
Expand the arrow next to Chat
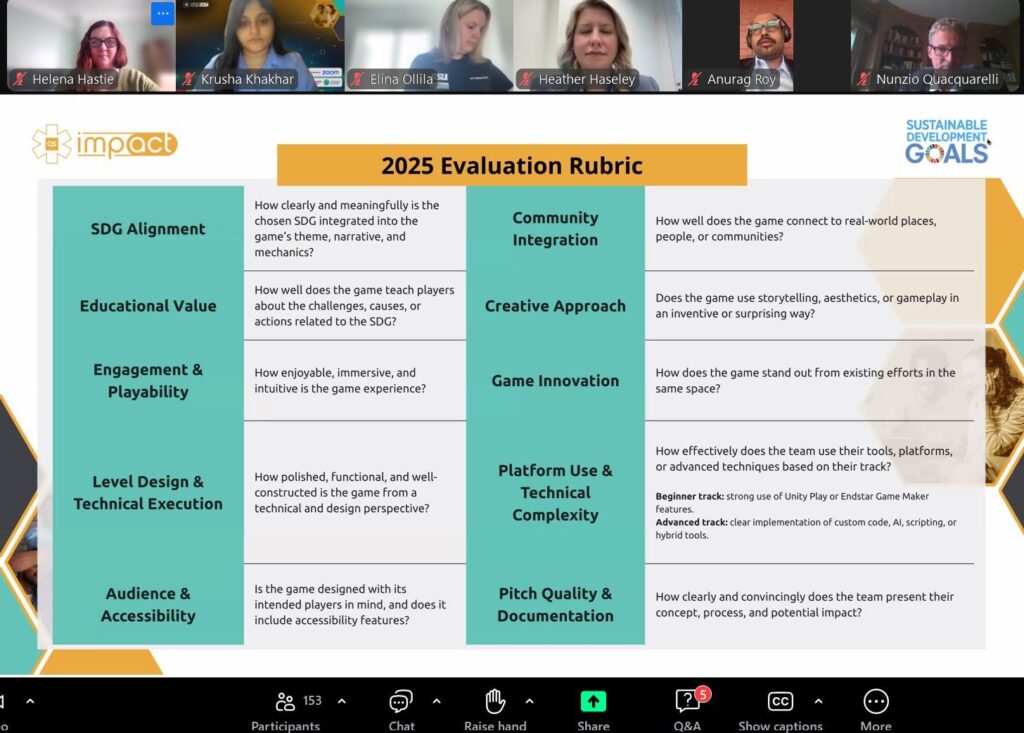click(436, 701)
